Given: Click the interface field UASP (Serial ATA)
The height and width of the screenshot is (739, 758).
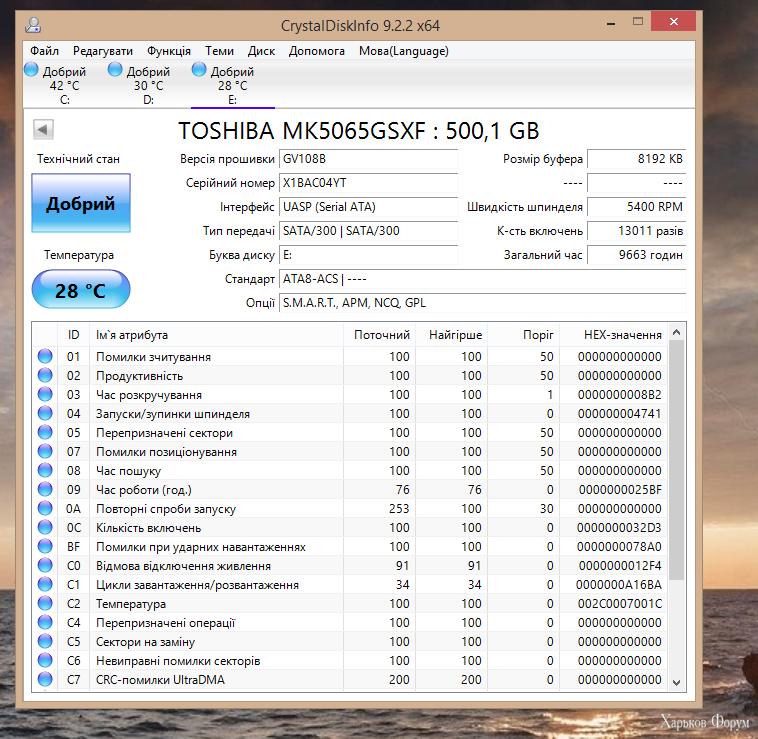Looking at the screenshot, I should 368,207.
